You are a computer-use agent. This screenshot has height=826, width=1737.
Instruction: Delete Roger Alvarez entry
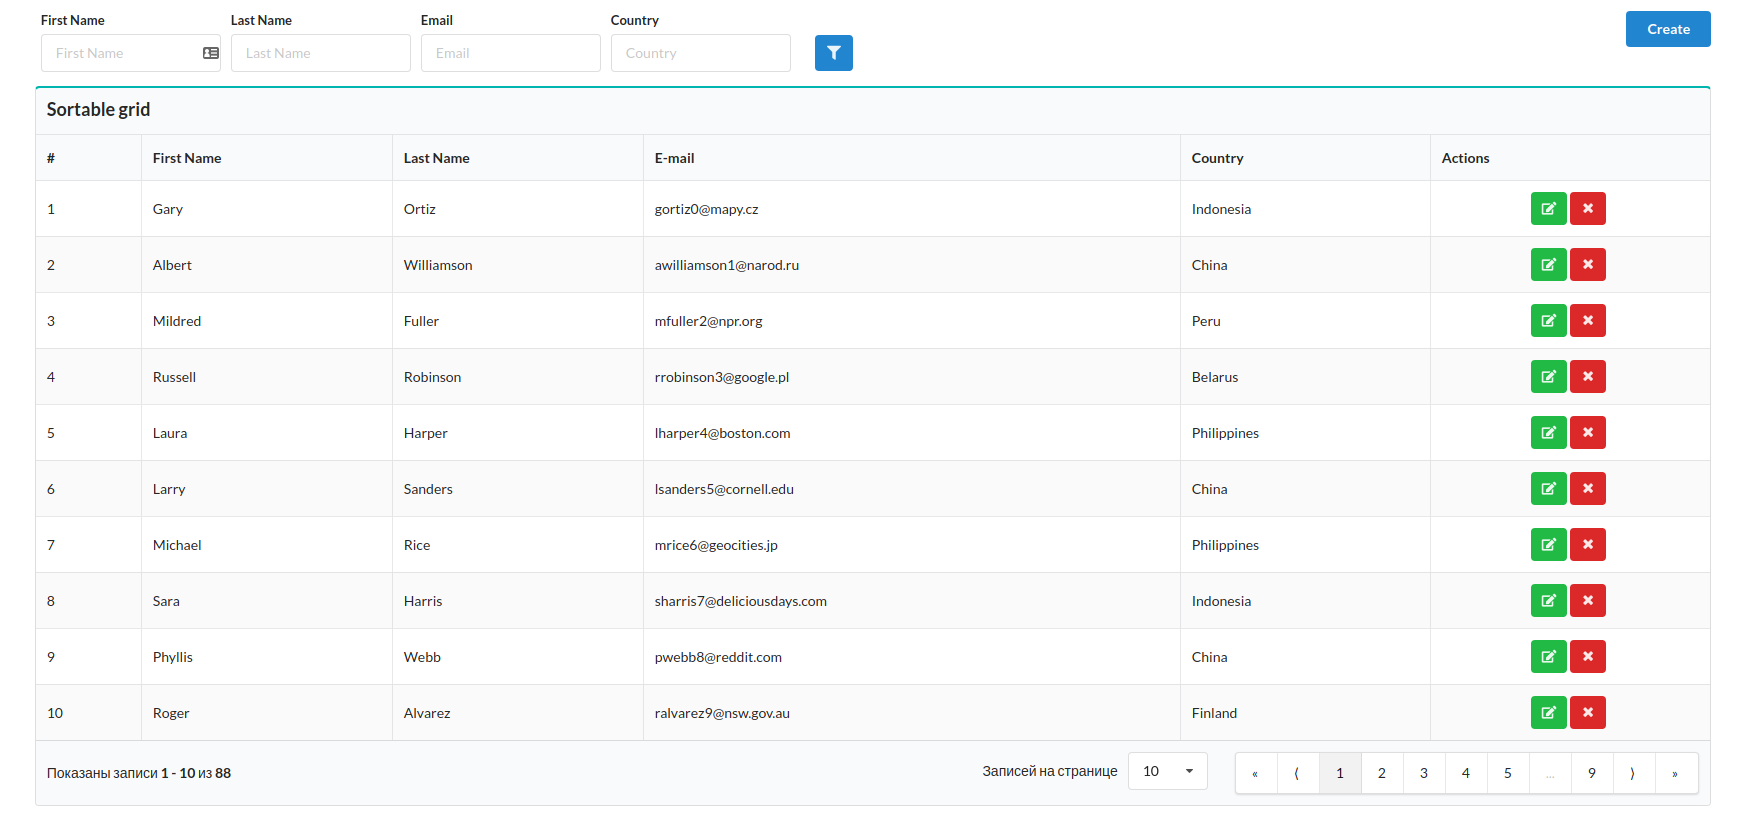tap(1587, 713)
